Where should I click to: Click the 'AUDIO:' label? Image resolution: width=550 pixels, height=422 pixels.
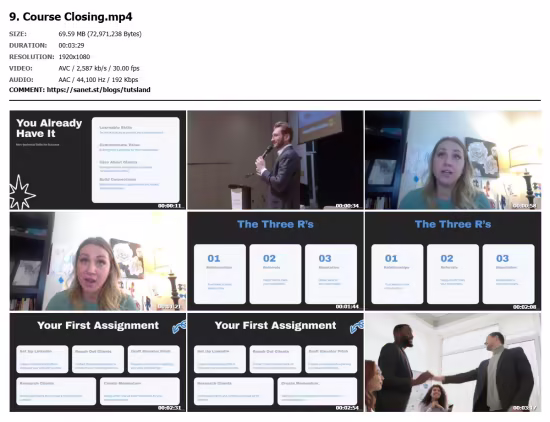(x=21, y=80)
